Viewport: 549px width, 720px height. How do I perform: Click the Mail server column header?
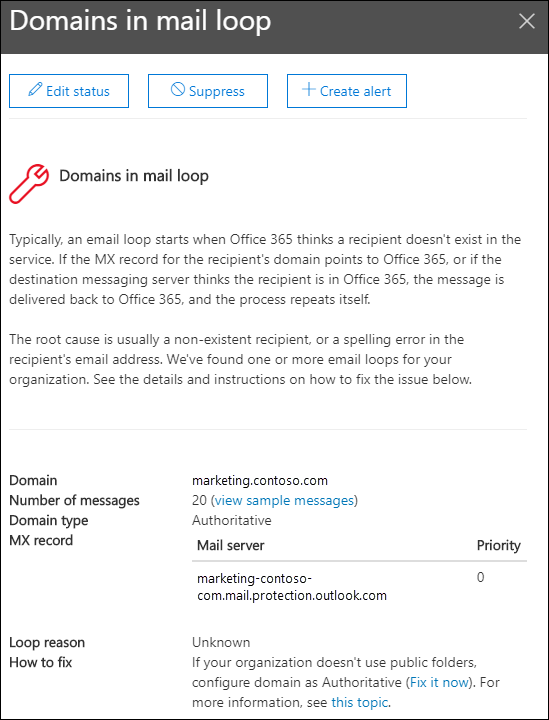pos(230,546)
